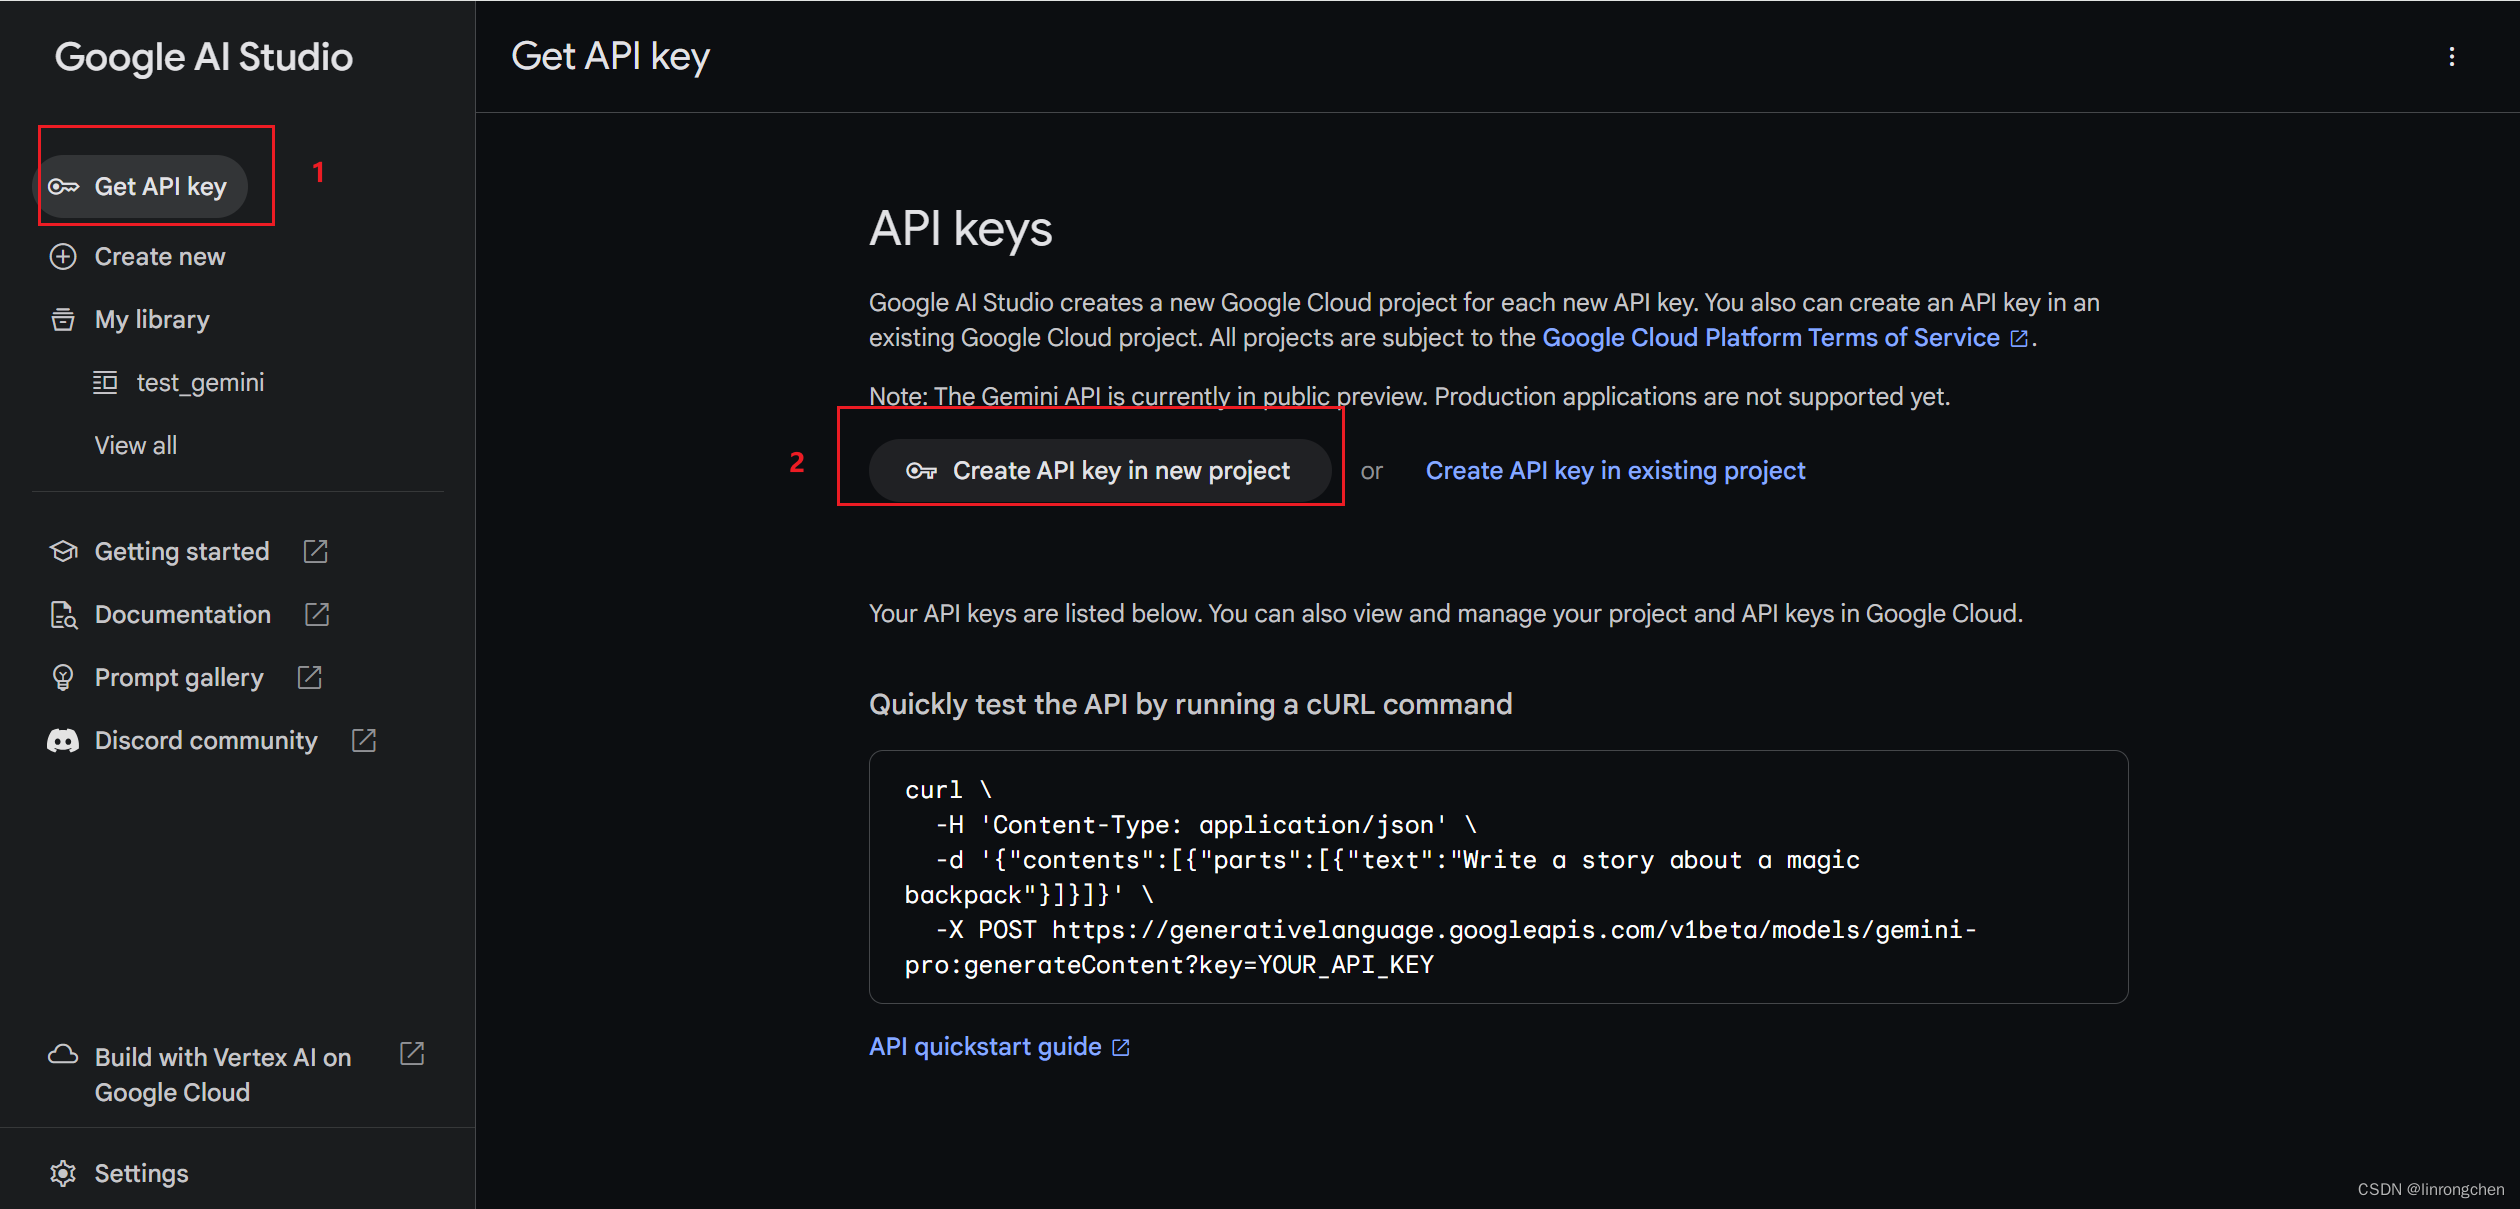Click the Documentation page icon
Image resolution: width=2520 pixels, height=1209 pixels.
click(x=63, y=615)
